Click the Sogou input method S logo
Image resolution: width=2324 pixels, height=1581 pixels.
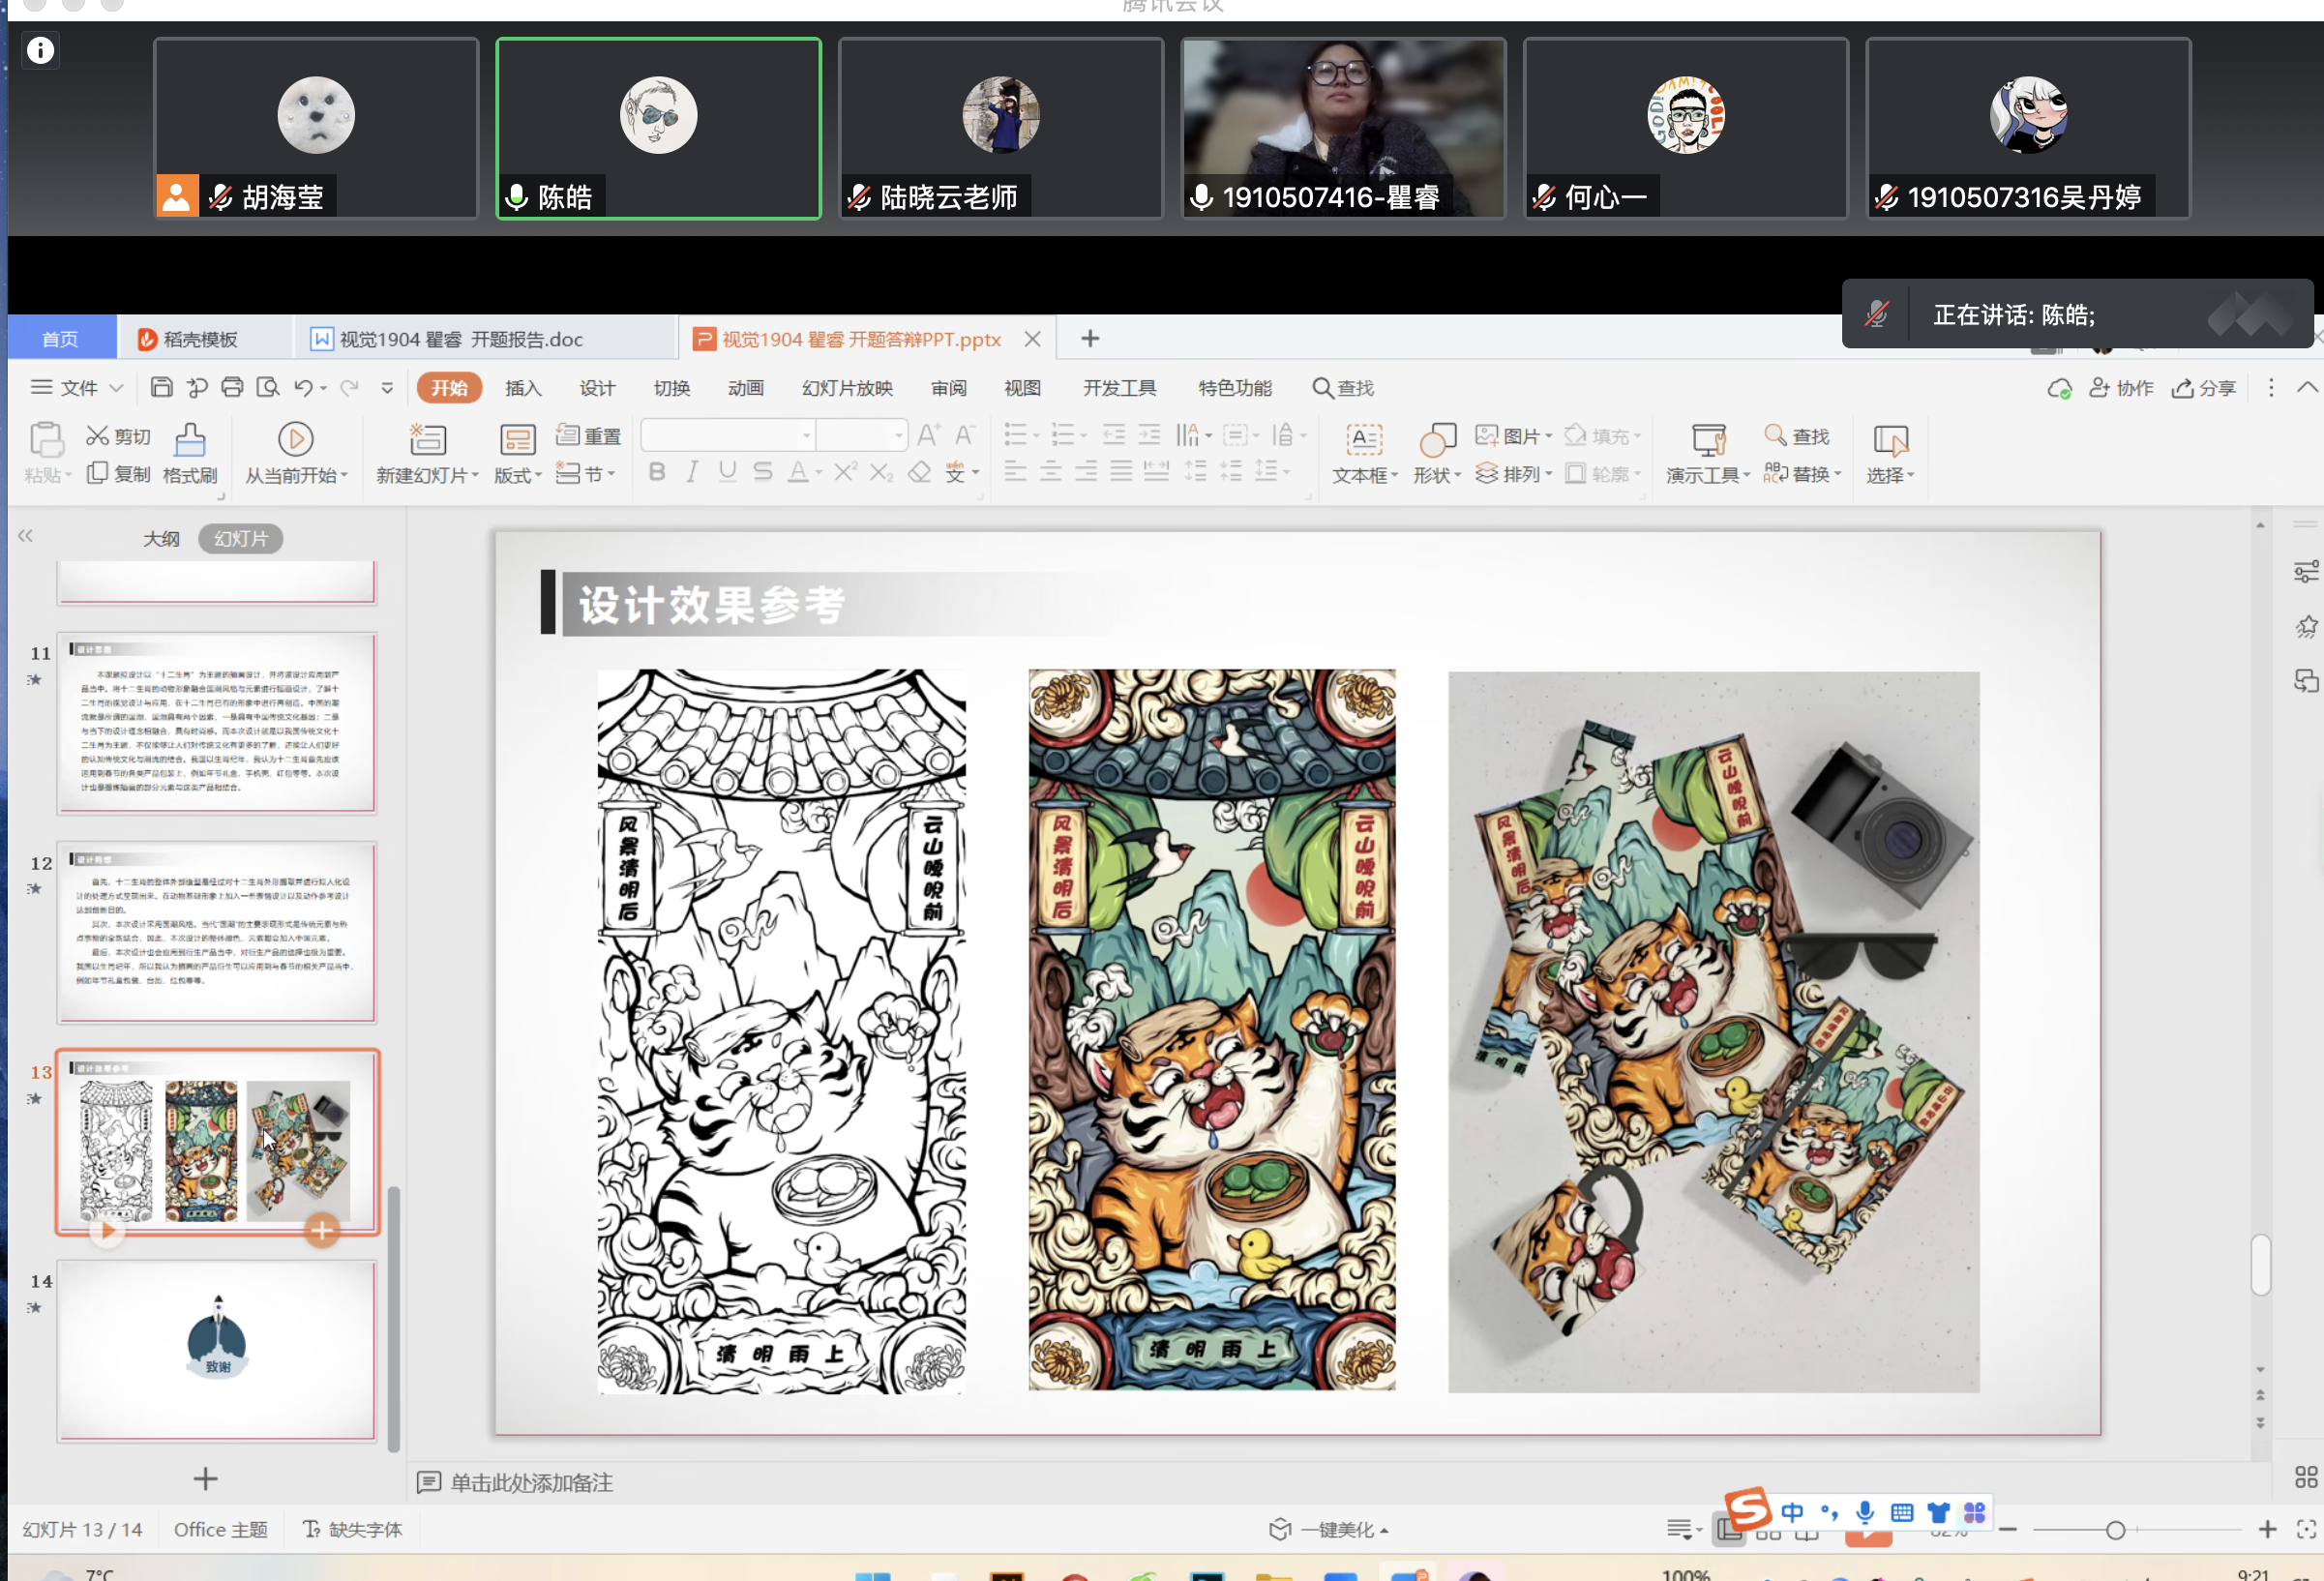[x=1748, y=1508]
